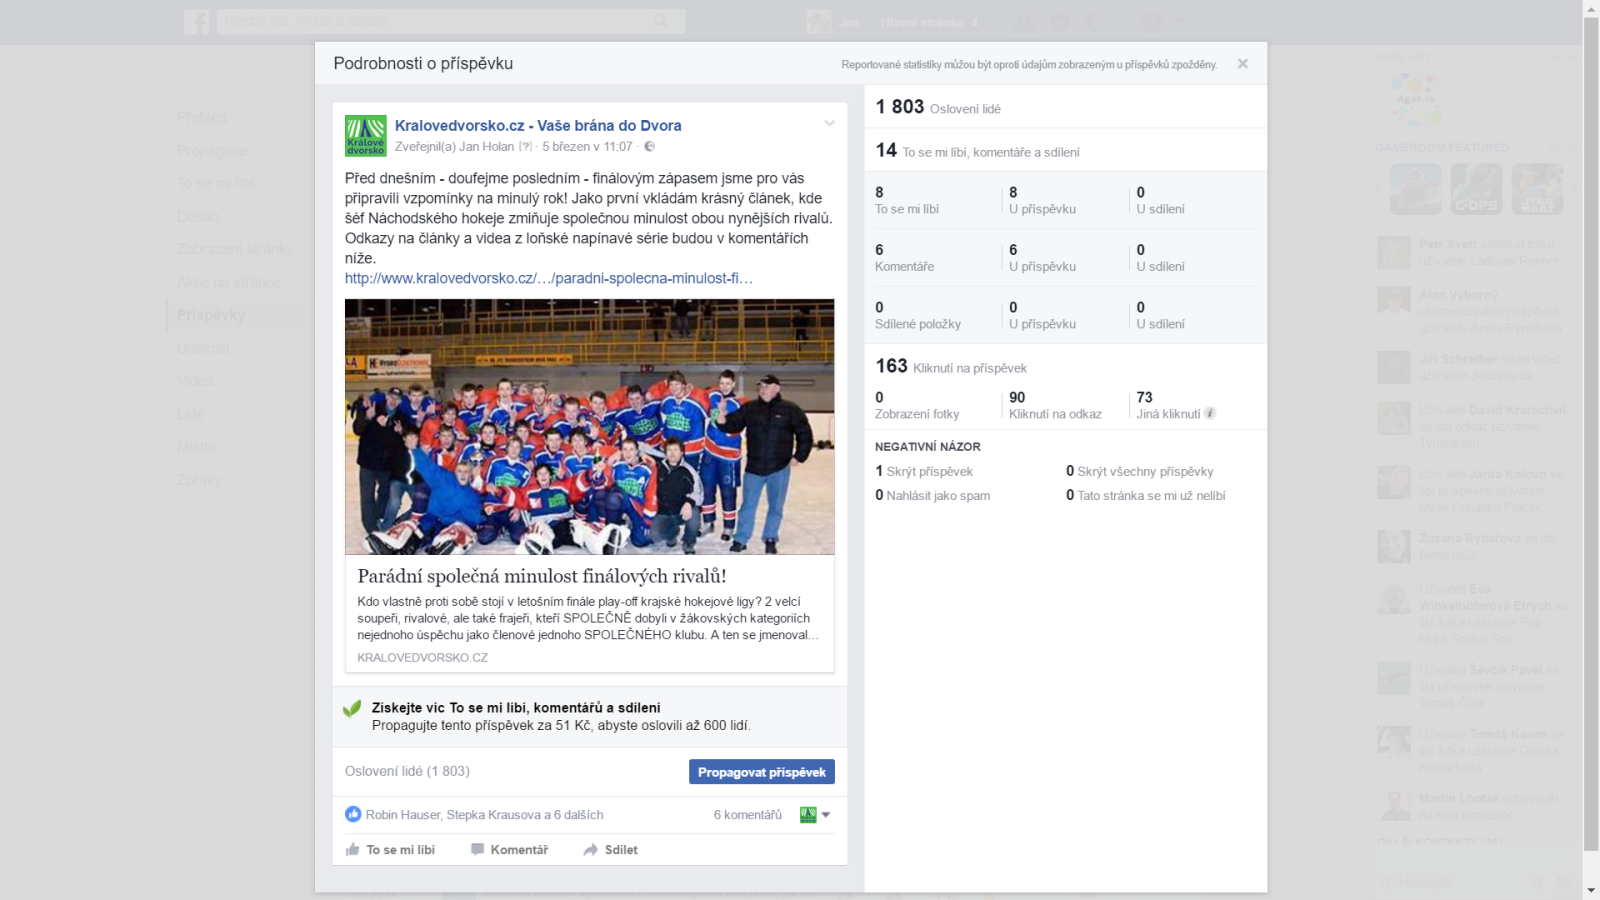This screenshot has height=900, width=1600.
Task: Open the notifications globe icon
Action: click(x=1096, y=22)
